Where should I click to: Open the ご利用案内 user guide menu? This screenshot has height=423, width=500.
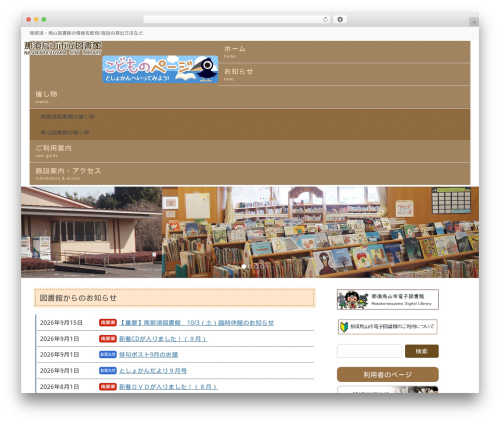click(x=250, y=151)
